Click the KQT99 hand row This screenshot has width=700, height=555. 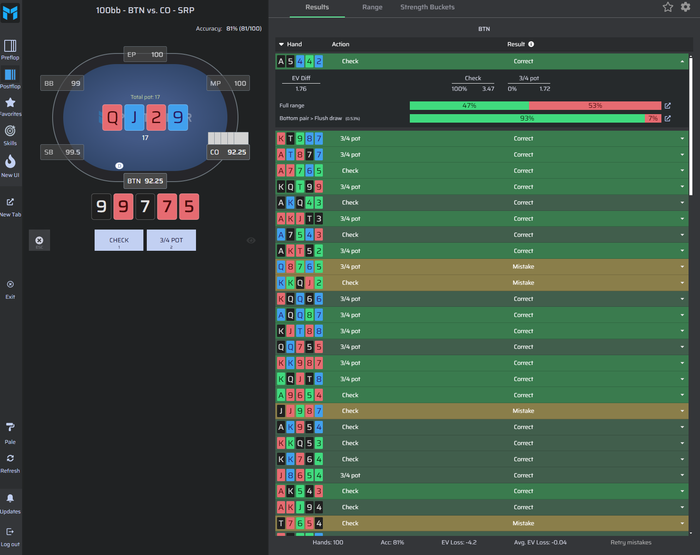coord(482,187)
